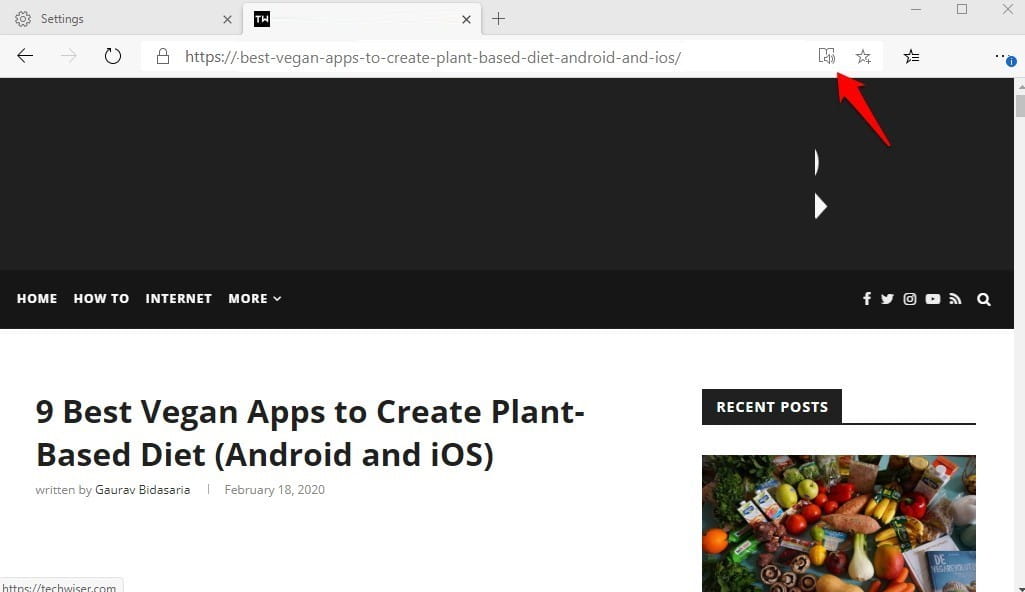Open the site's Twitter icon
This screenshot has height=592, width=1025.
[887, 299]
